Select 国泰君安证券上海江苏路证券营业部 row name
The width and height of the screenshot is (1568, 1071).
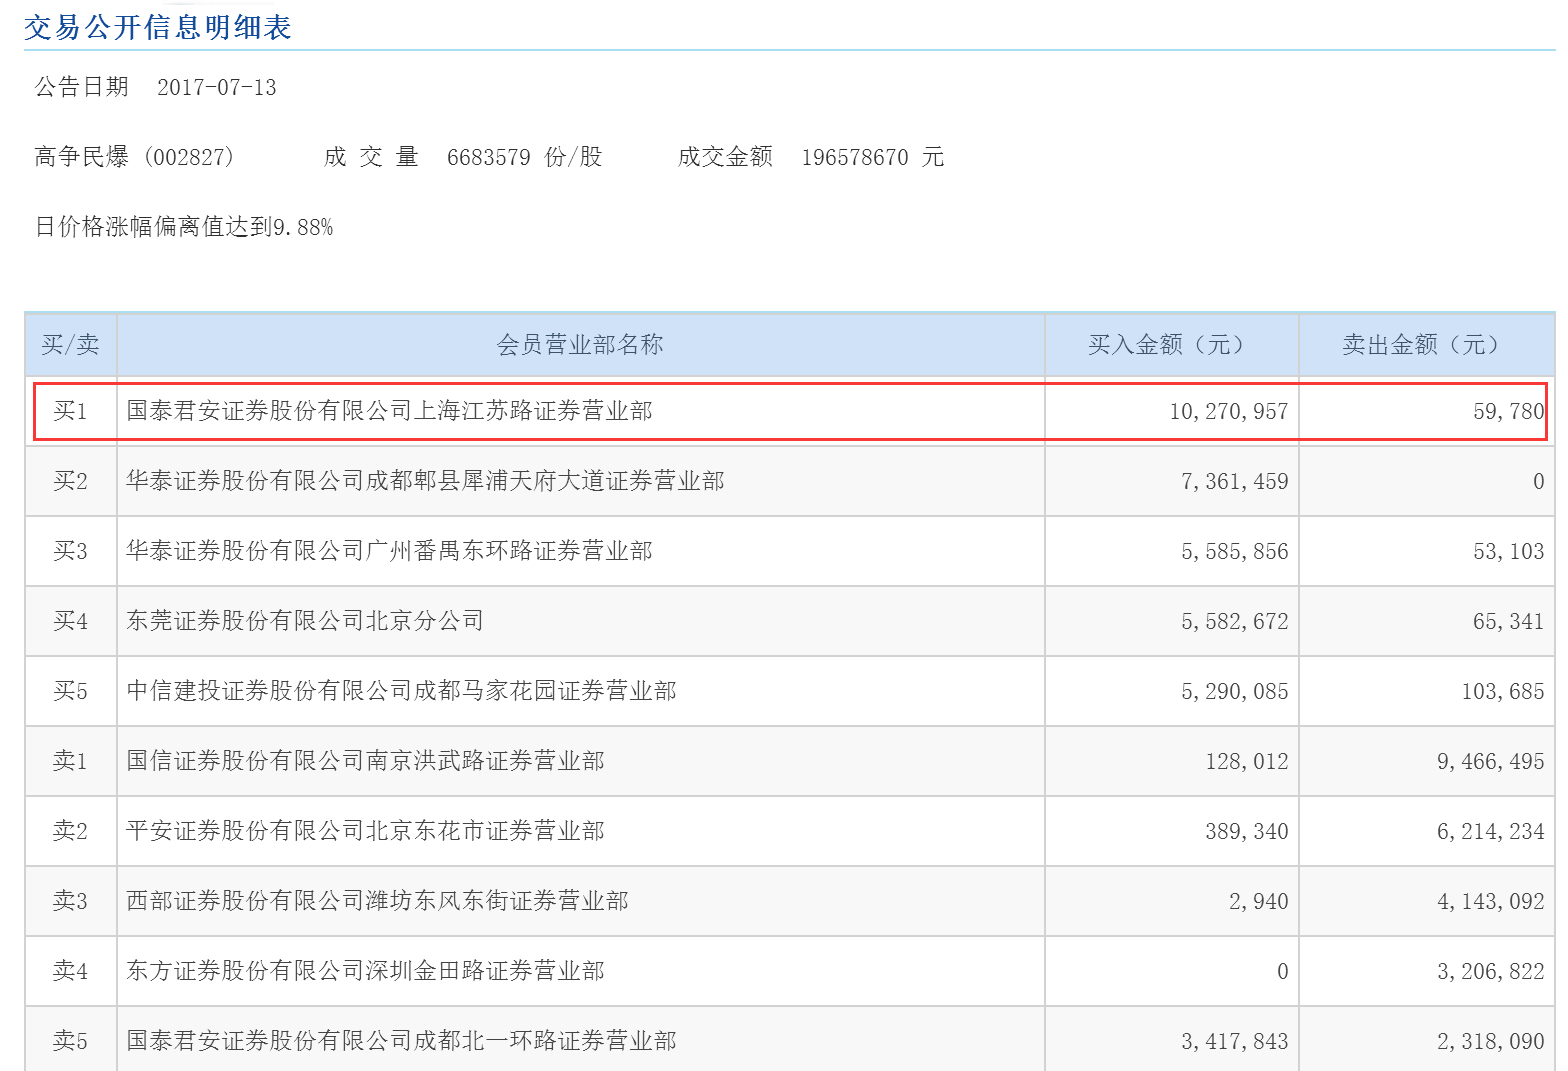(x=390, y=411)
